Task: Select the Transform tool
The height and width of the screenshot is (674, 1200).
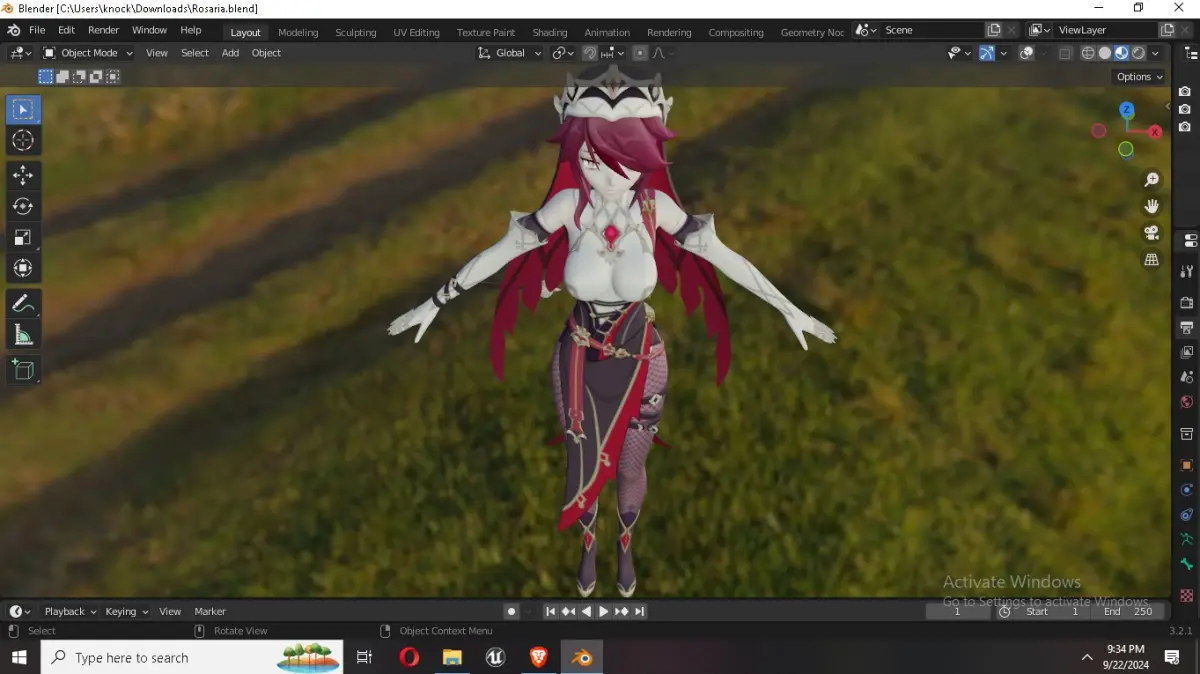Action: (x=23, y=268)
